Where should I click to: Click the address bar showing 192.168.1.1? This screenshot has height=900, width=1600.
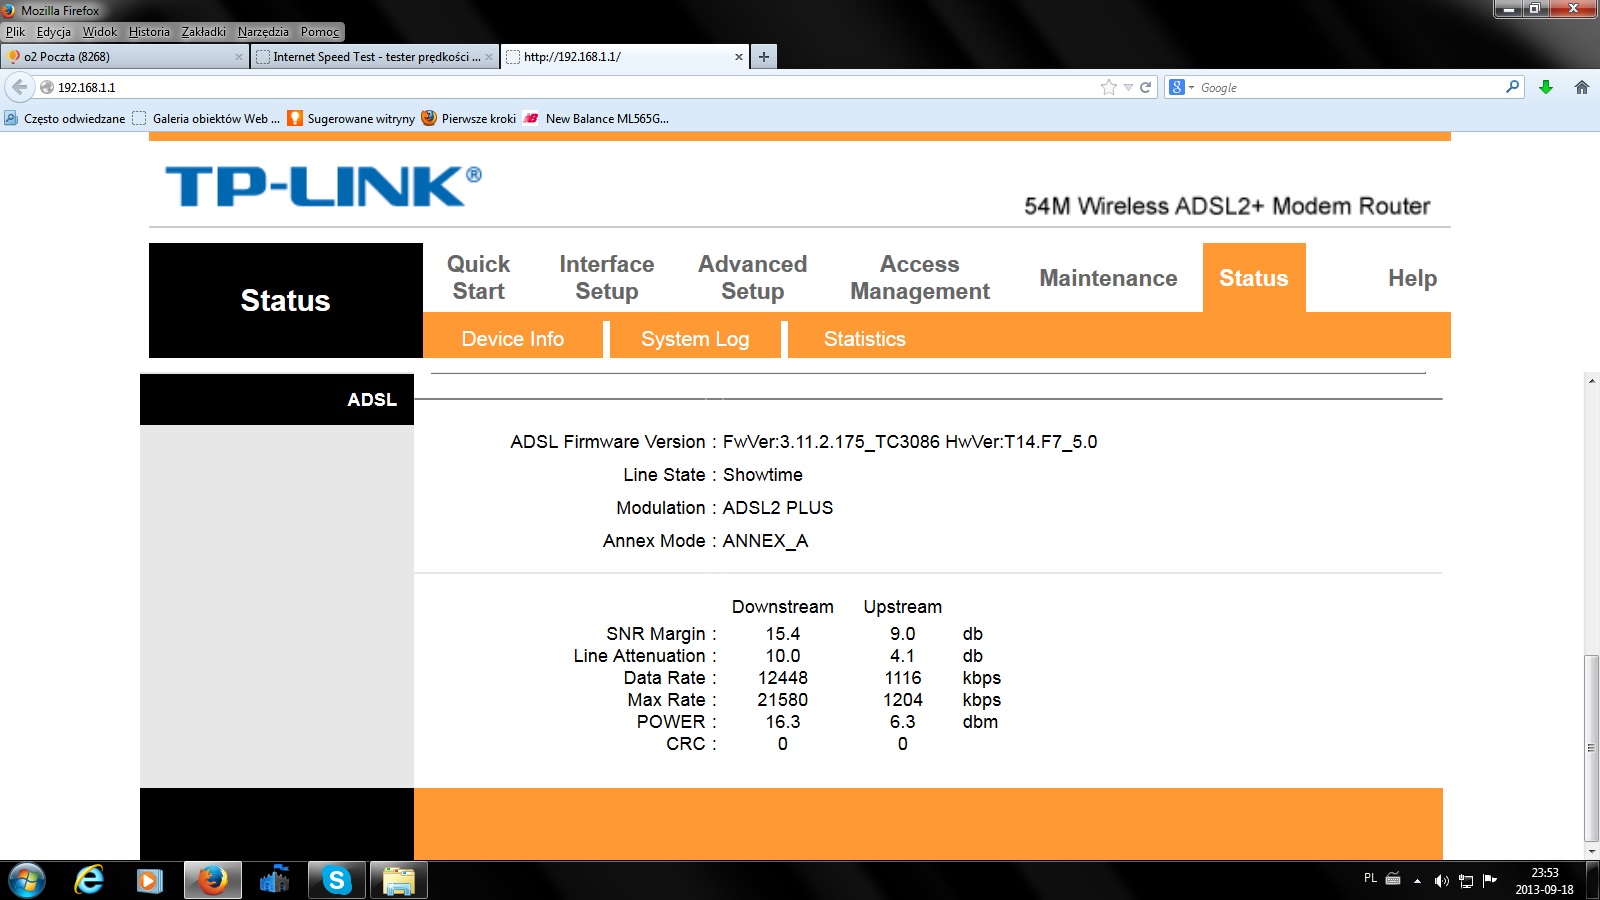coord(570,87)
